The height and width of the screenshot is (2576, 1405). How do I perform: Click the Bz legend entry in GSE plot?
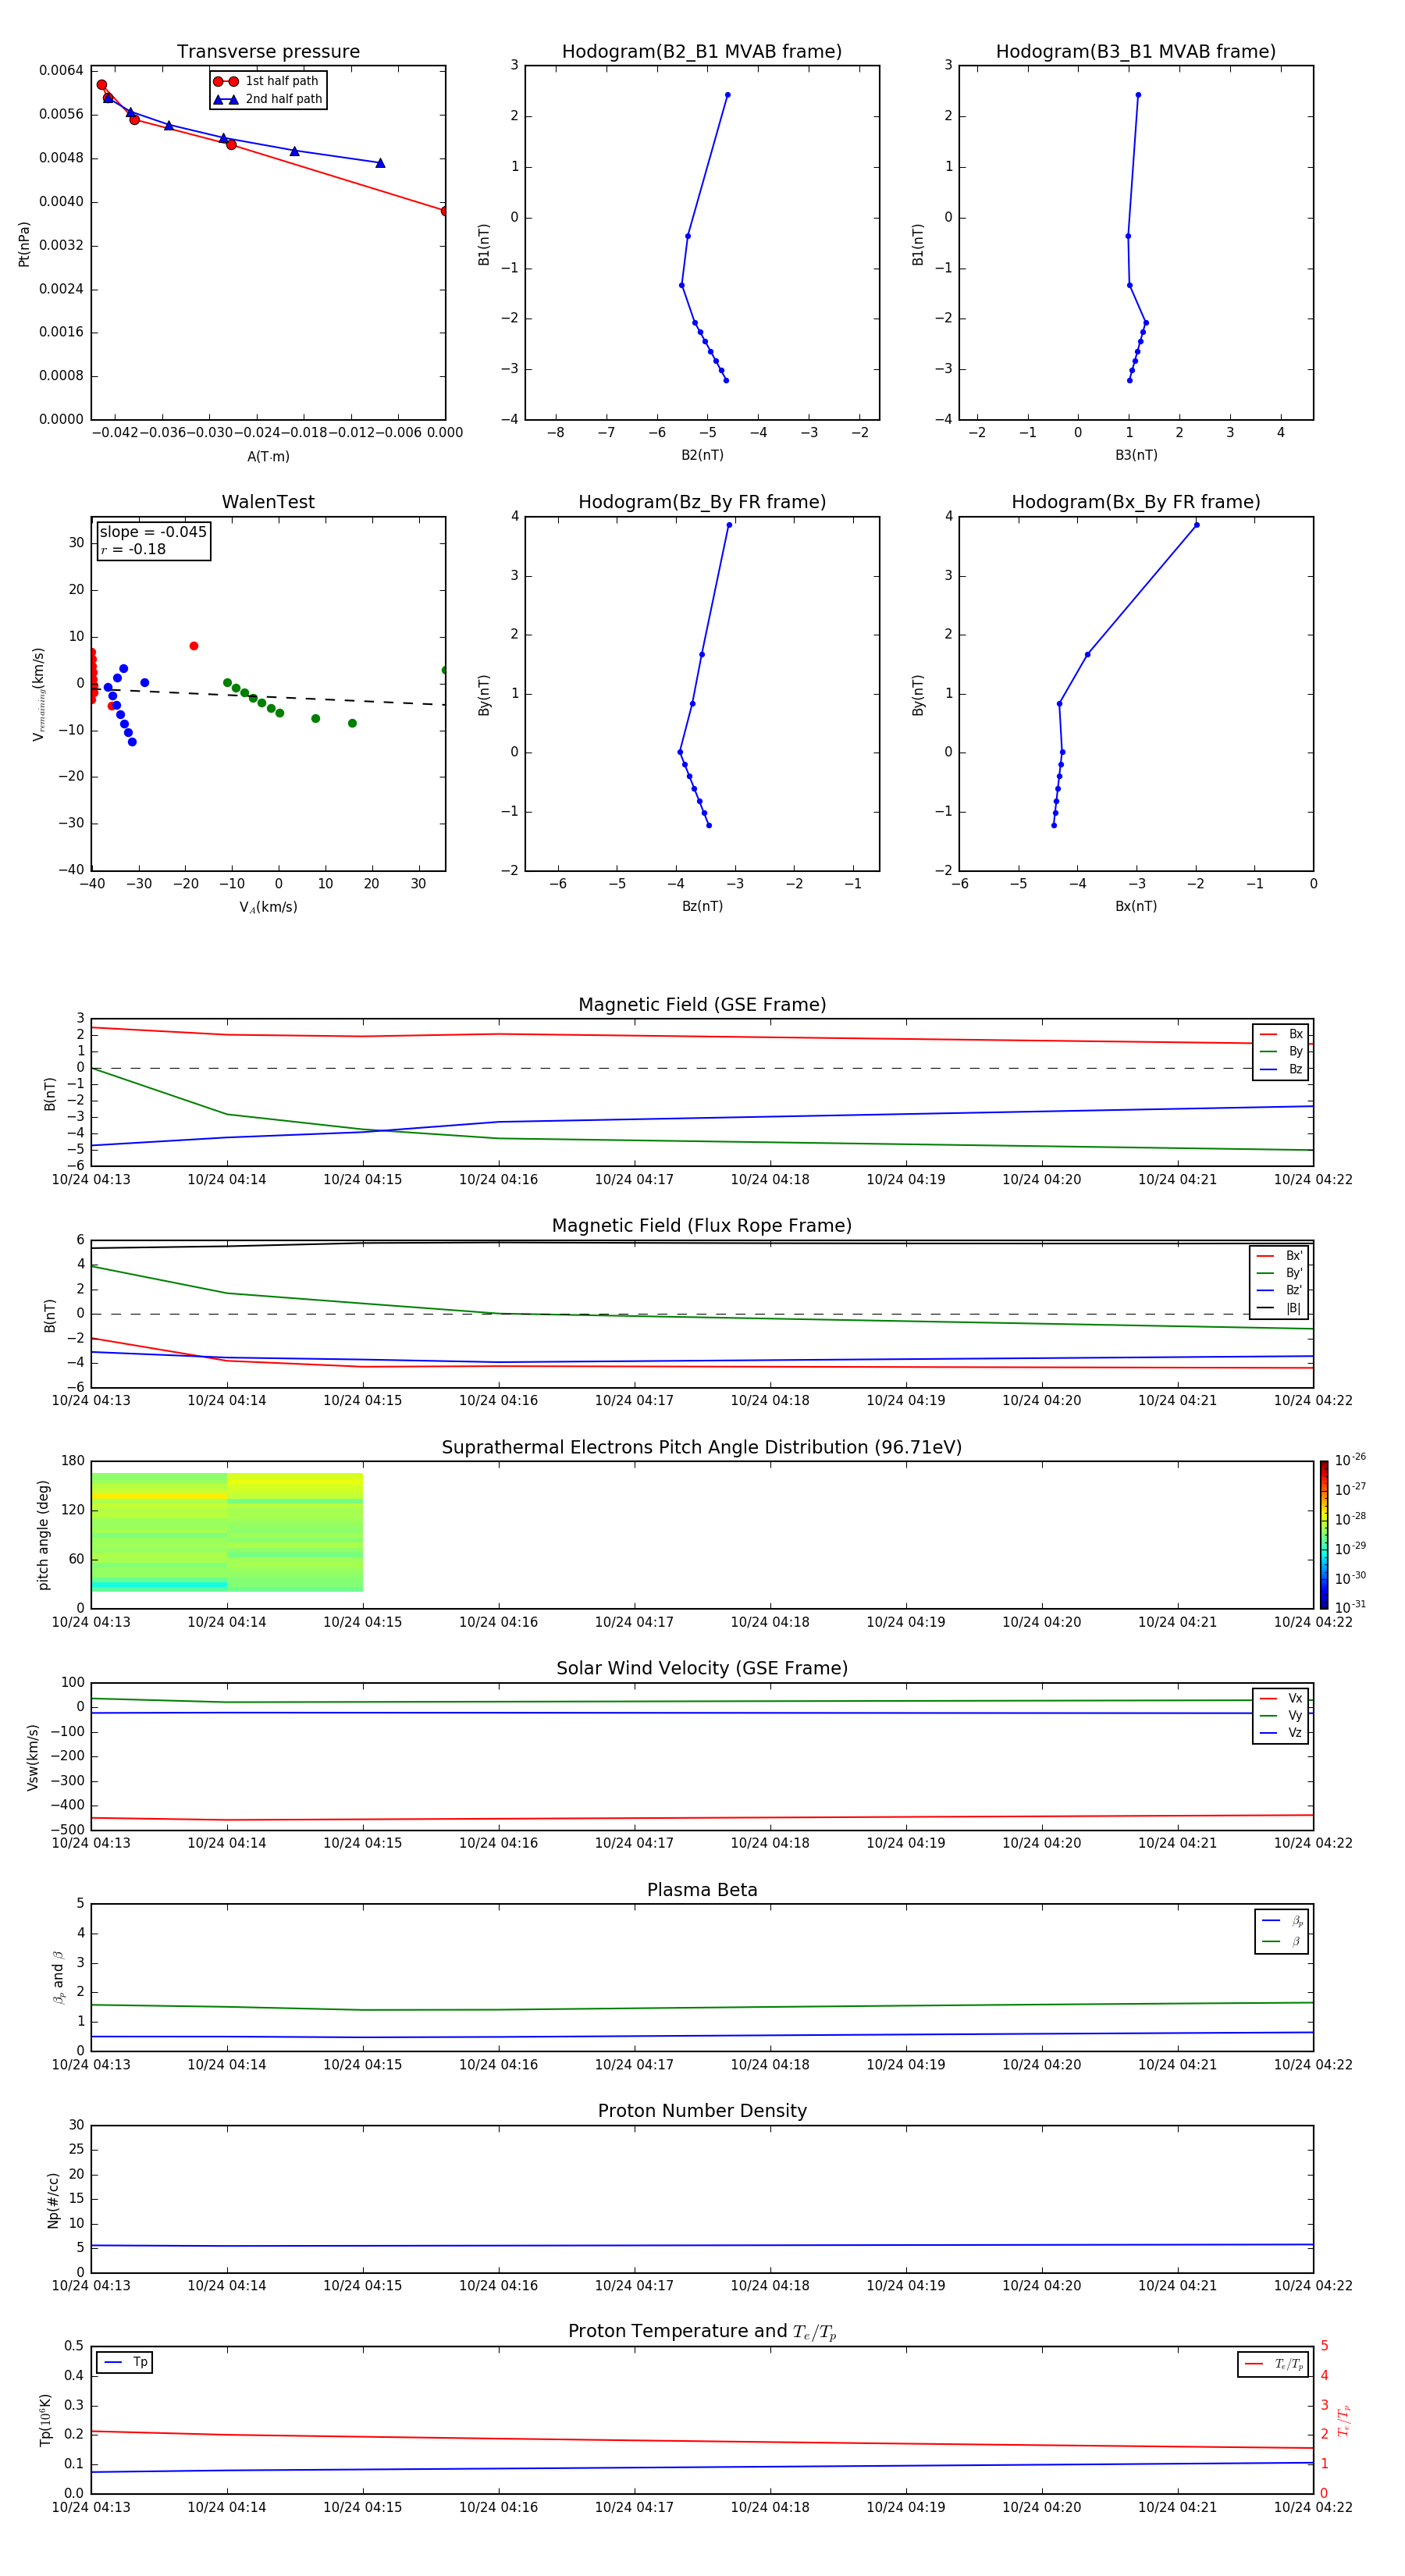click(x=1281, y=1070)
